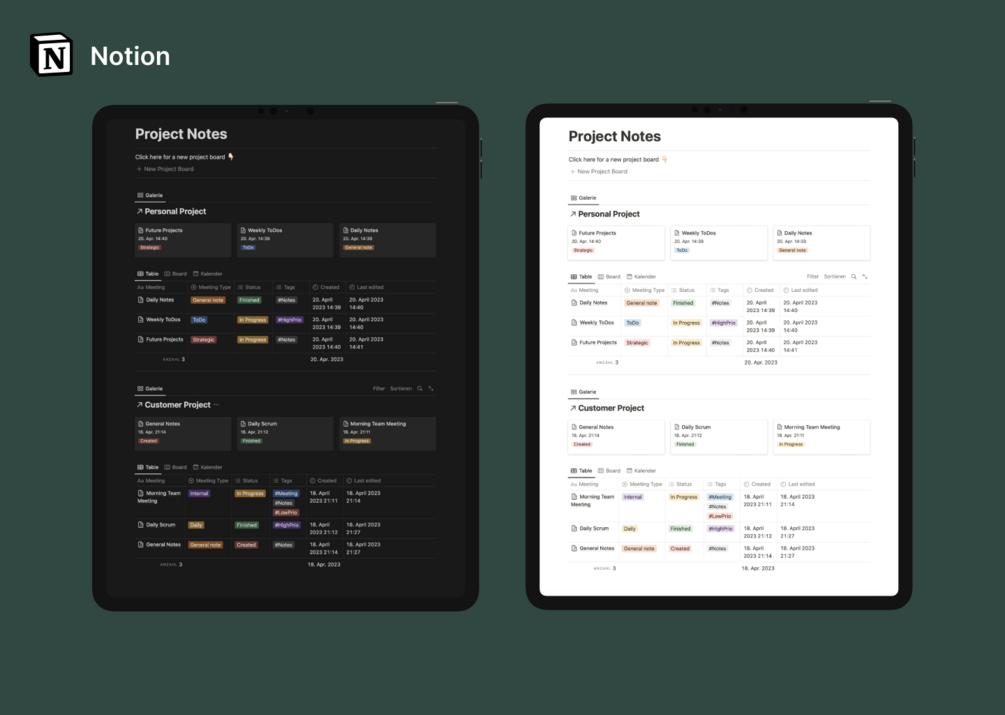Click page icon on Morning Team Meeting card, light tablet
1005x715 pixels.
pos(779,427)
